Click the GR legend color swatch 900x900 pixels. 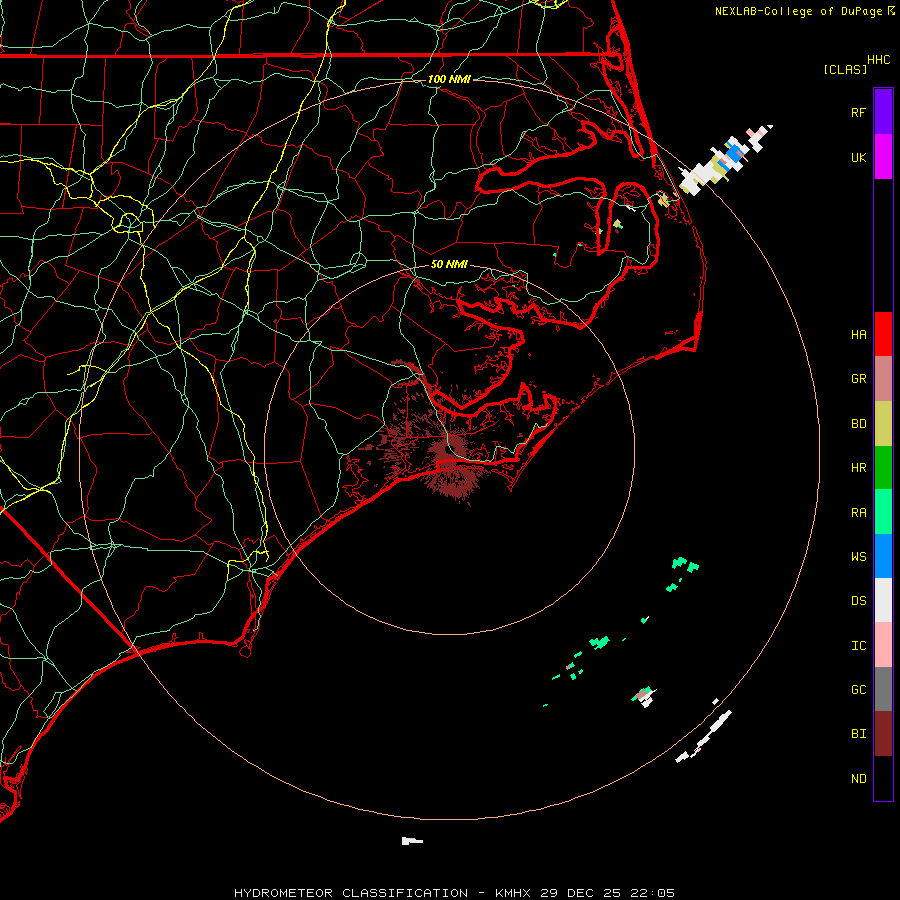point(883,379)
